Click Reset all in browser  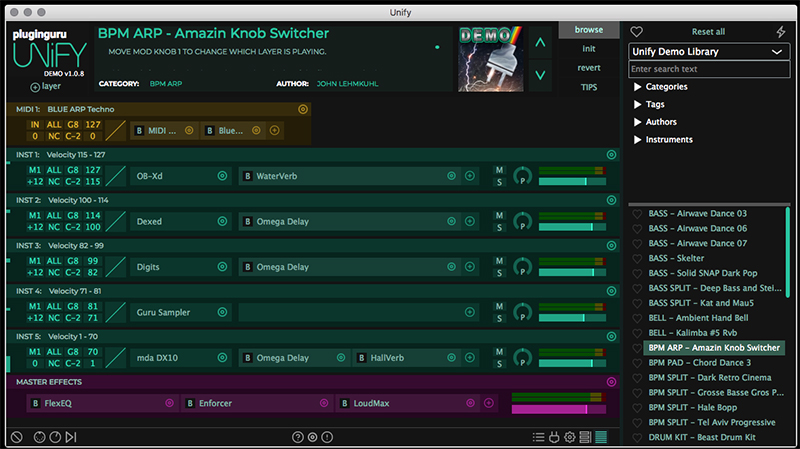click(708, 32)
